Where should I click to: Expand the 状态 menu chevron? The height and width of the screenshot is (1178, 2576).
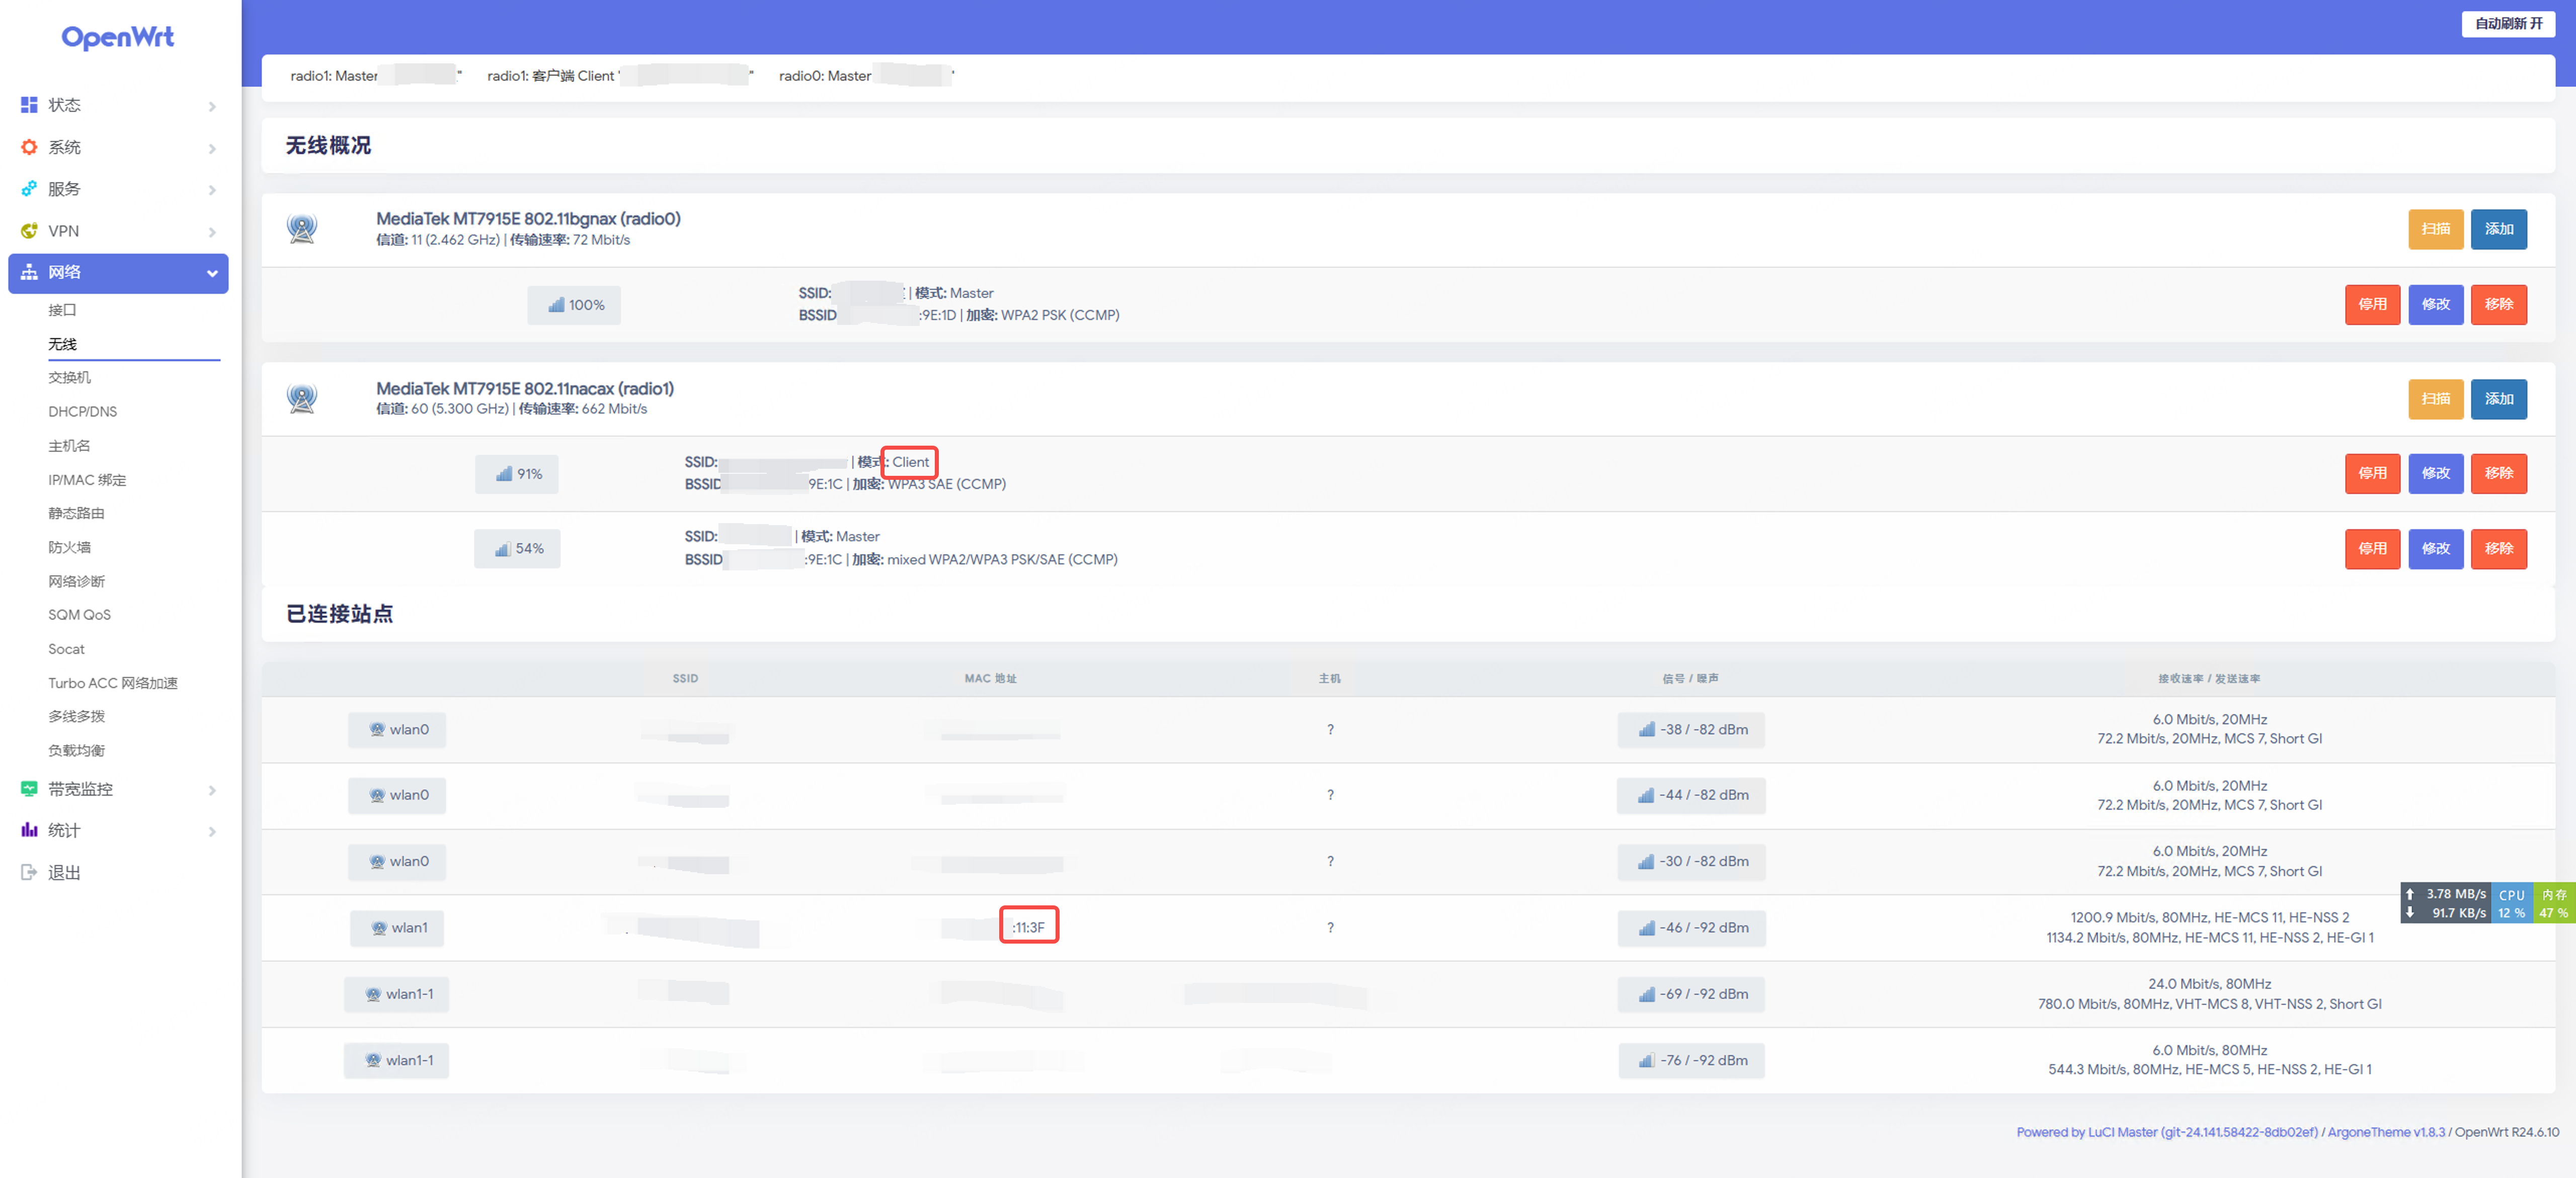[x=212, y=106]
